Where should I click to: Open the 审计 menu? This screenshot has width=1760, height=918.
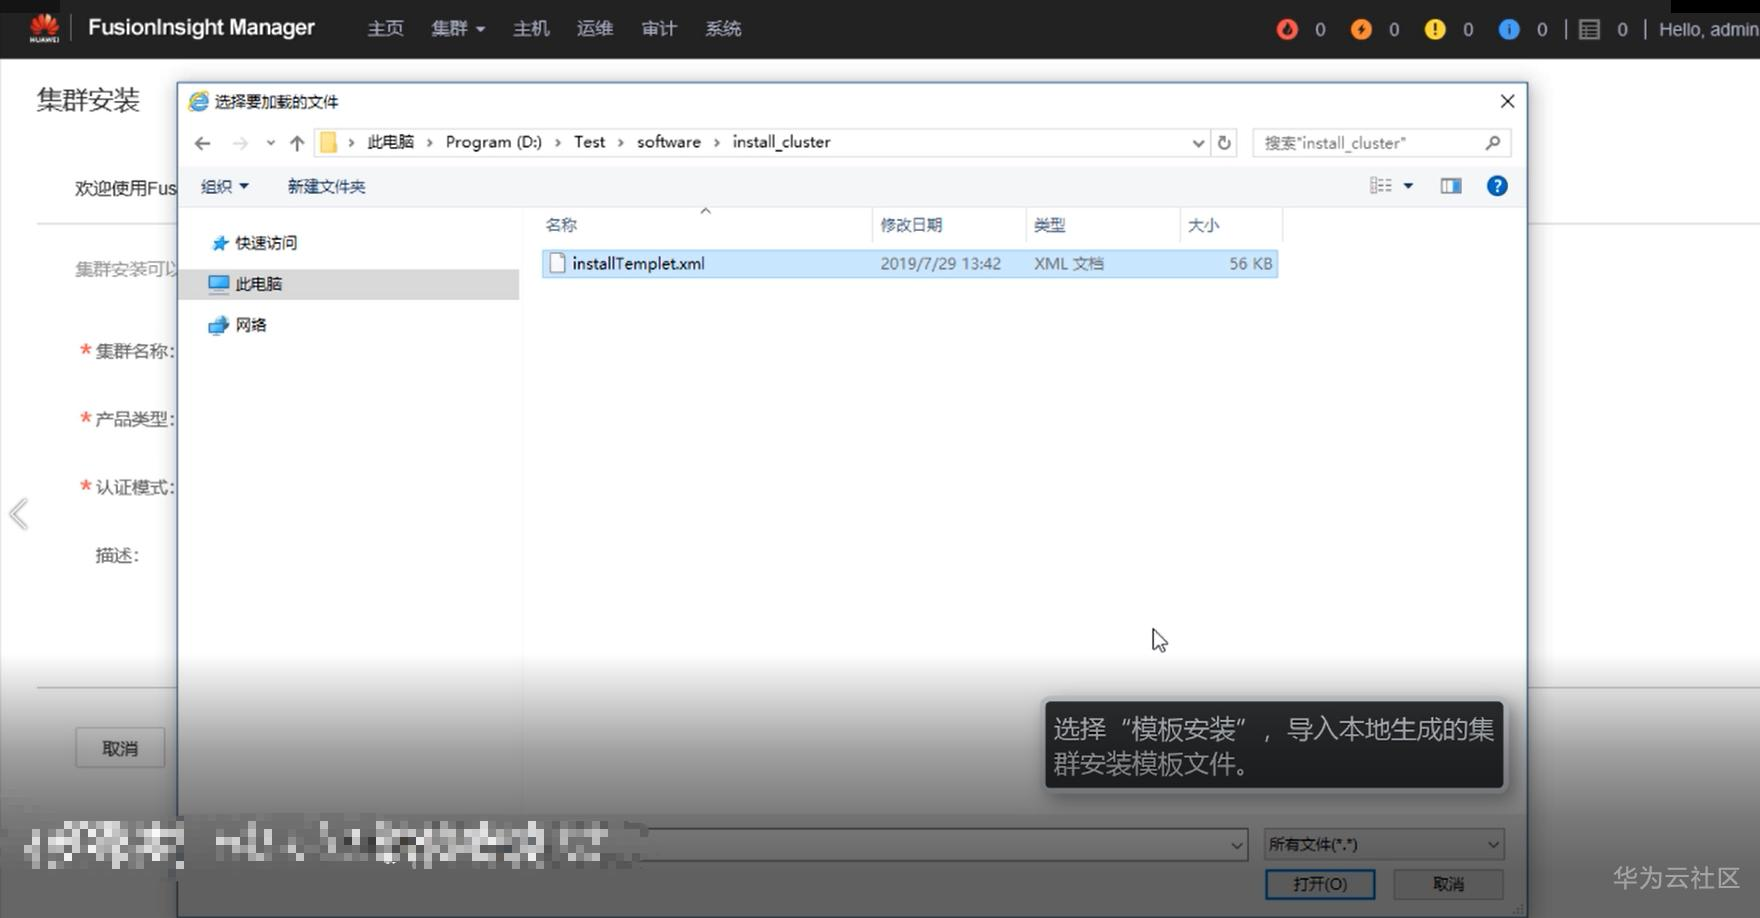point(659,29)
